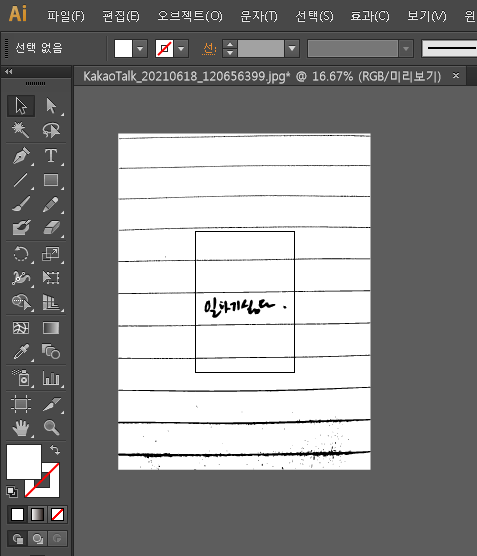Screen dimensions: 477x556
Task: Select the Magic Wand tool
Action: pos(21,130)
